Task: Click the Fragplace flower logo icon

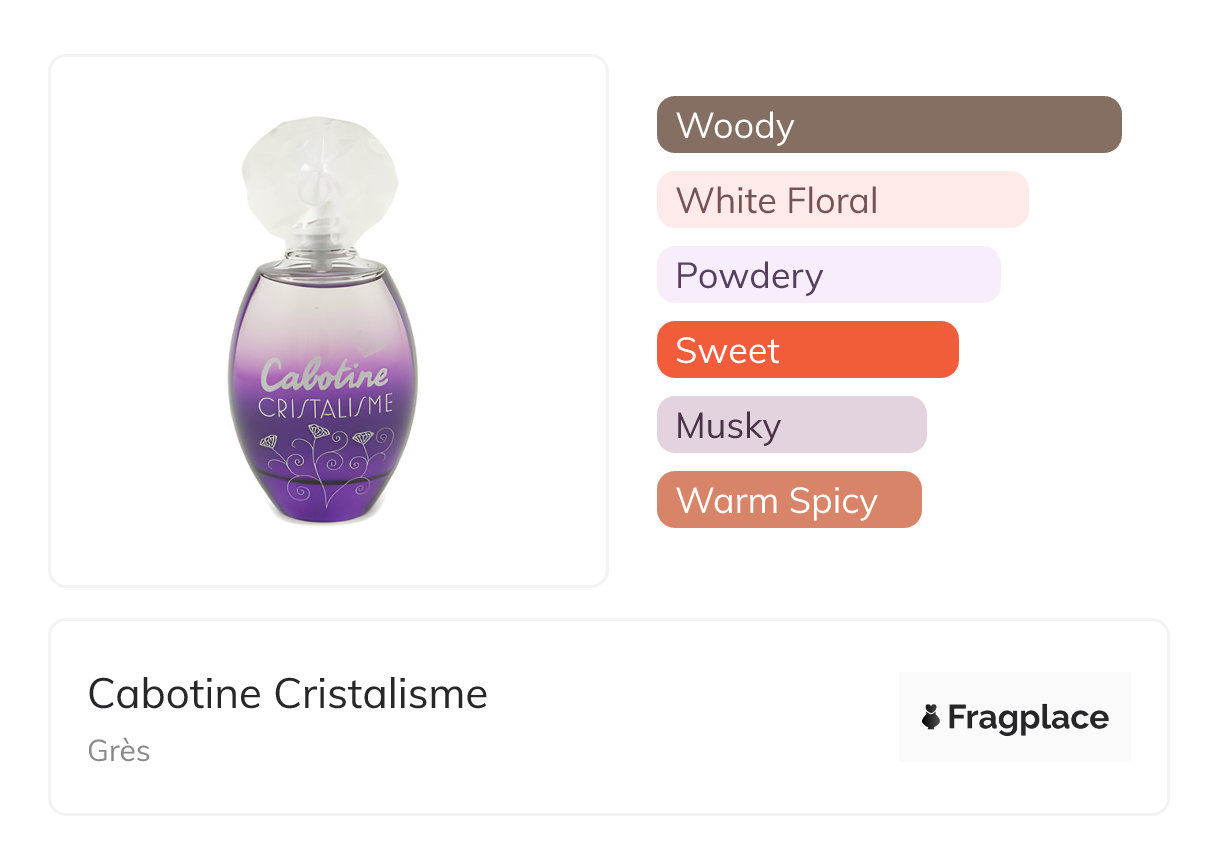Action: pyautogui.click(x=931, y=717)
